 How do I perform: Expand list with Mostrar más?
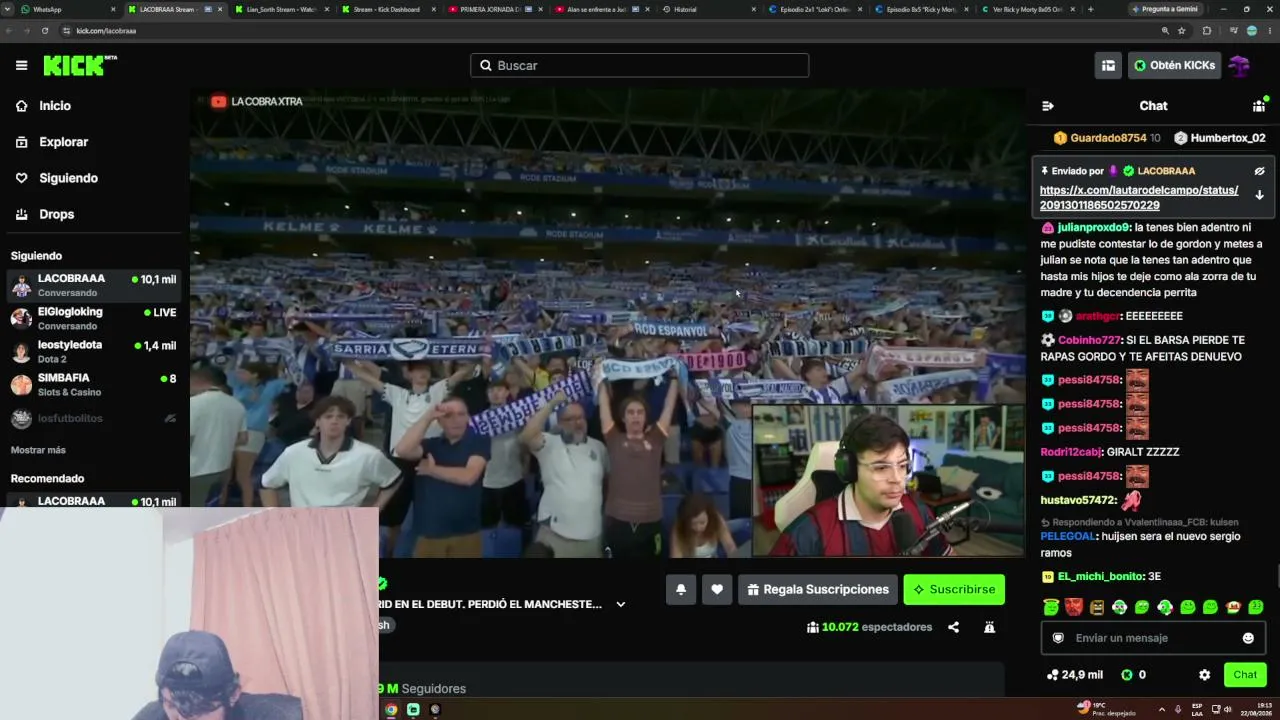pos(38,450)
